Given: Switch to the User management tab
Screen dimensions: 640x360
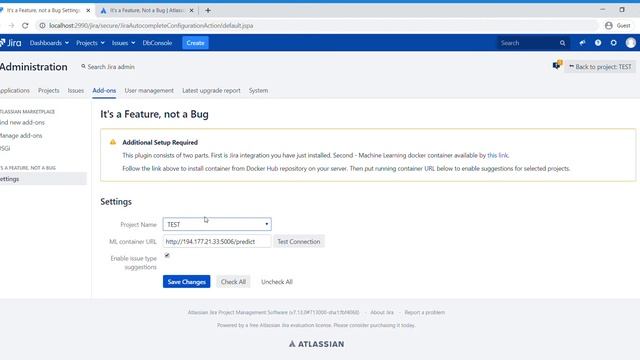Looking at the screenshot, I should click(149, 91).
